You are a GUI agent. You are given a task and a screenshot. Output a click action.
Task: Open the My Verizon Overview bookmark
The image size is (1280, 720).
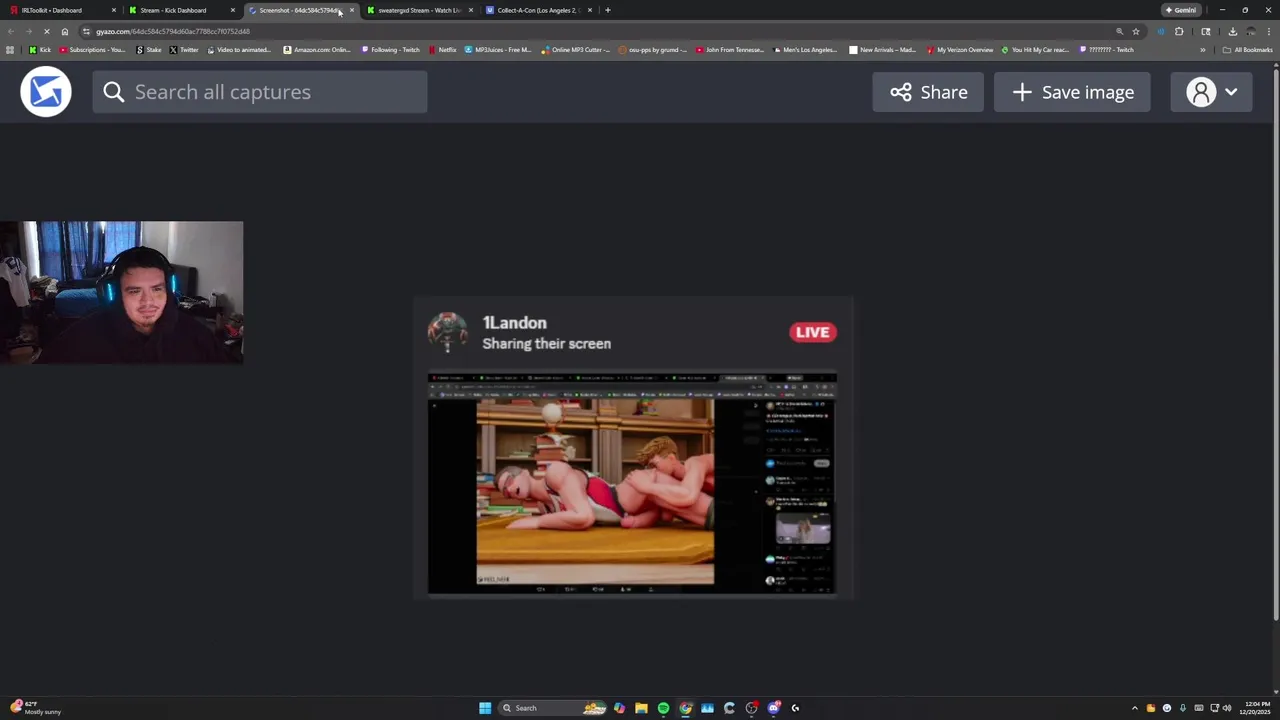coord(960,50)
